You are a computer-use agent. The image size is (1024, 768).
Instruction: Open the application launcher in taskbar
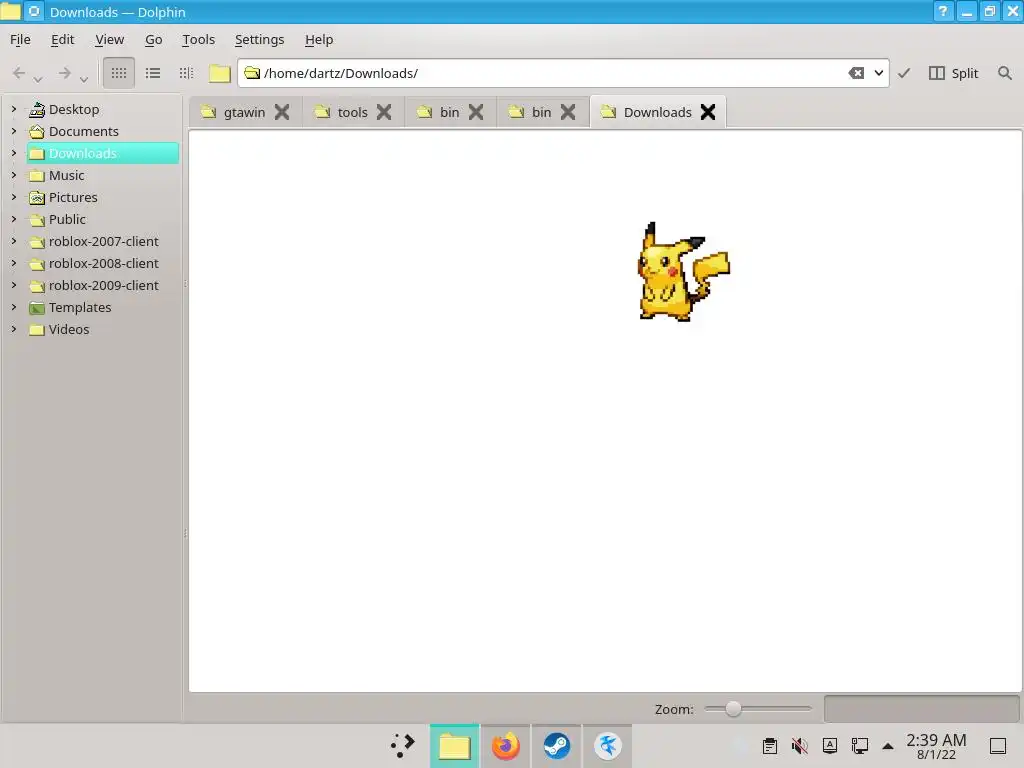coord(403,746)
